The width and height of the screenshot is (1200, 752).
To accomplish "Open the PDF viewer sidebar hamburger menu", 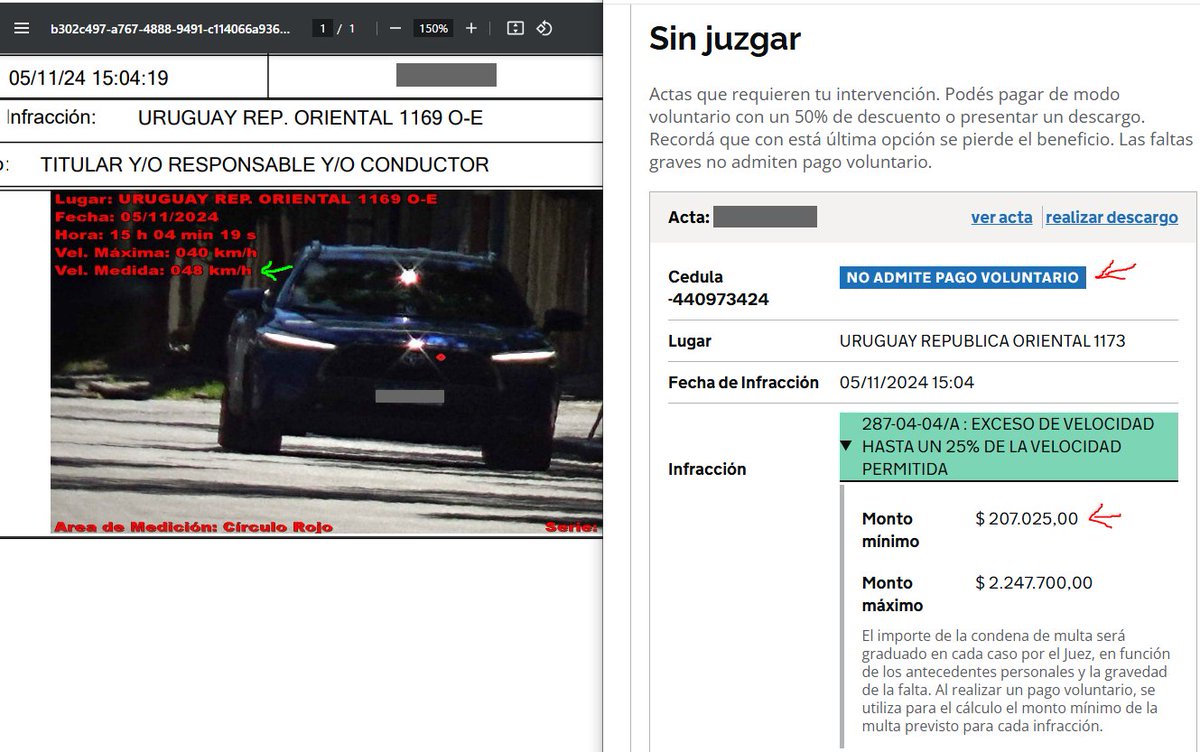I will click(22, 29).
